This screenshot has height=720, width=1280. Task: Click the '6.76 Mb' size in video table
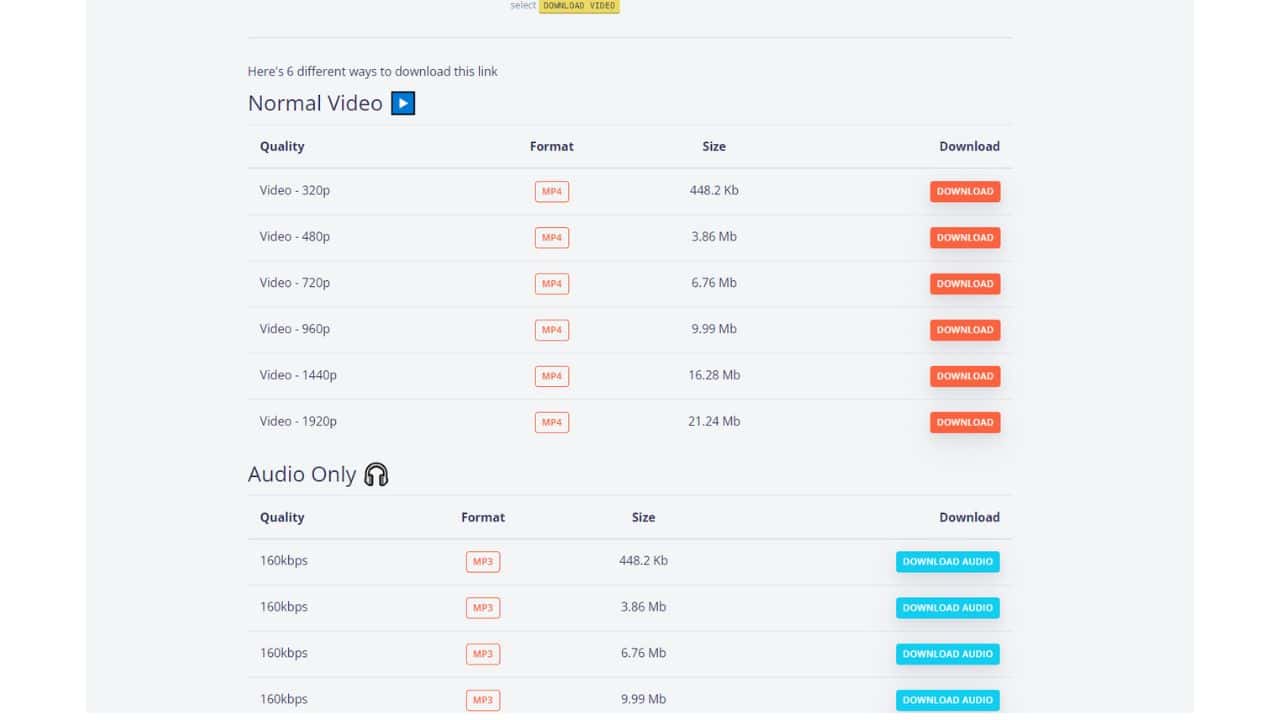pyautogui.click(x=714, y=282)
